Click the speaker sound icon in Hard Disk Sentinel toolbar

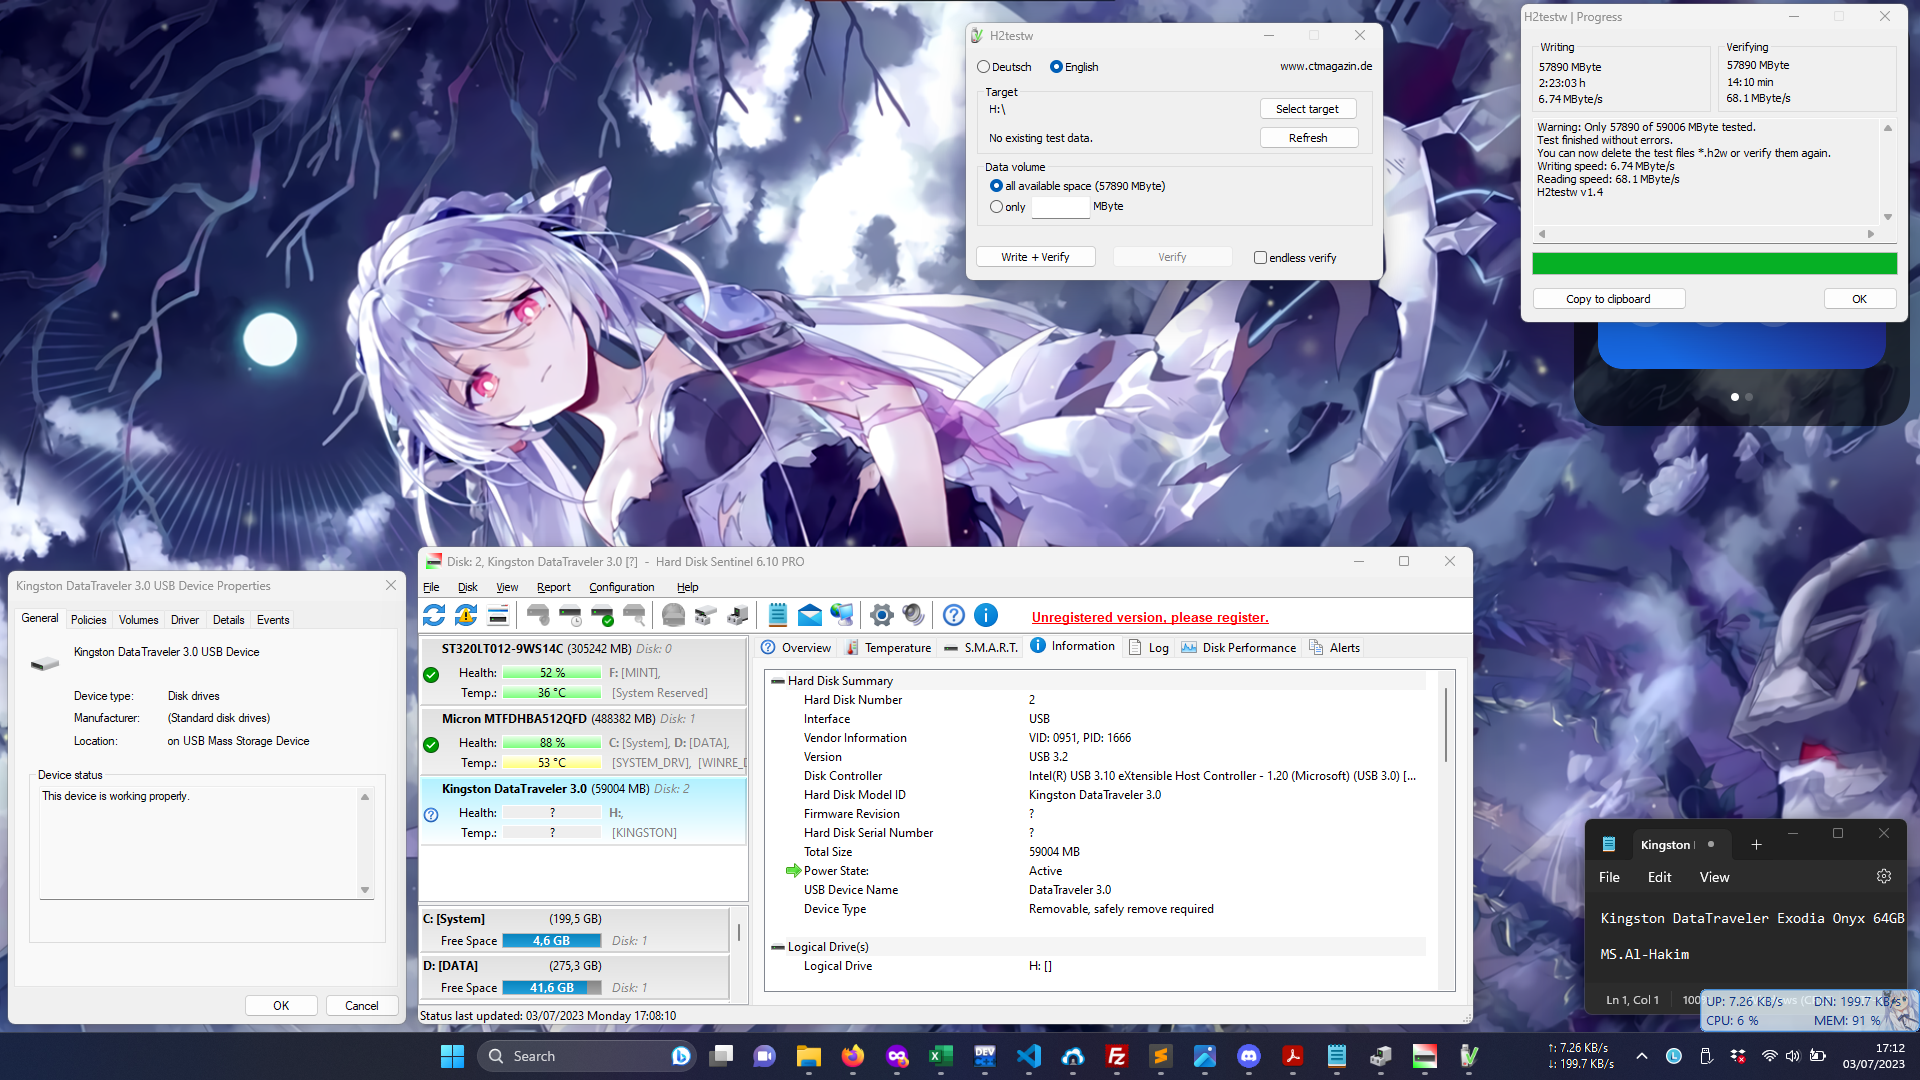913,615
